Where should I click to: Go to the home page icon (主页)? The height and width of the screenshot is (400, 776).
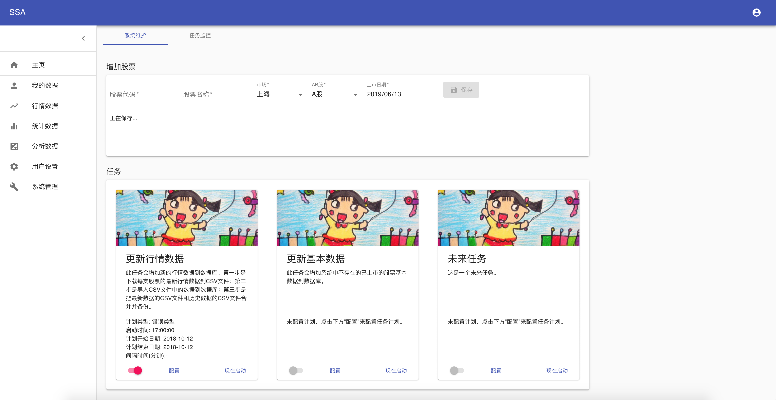click(14, 65)
